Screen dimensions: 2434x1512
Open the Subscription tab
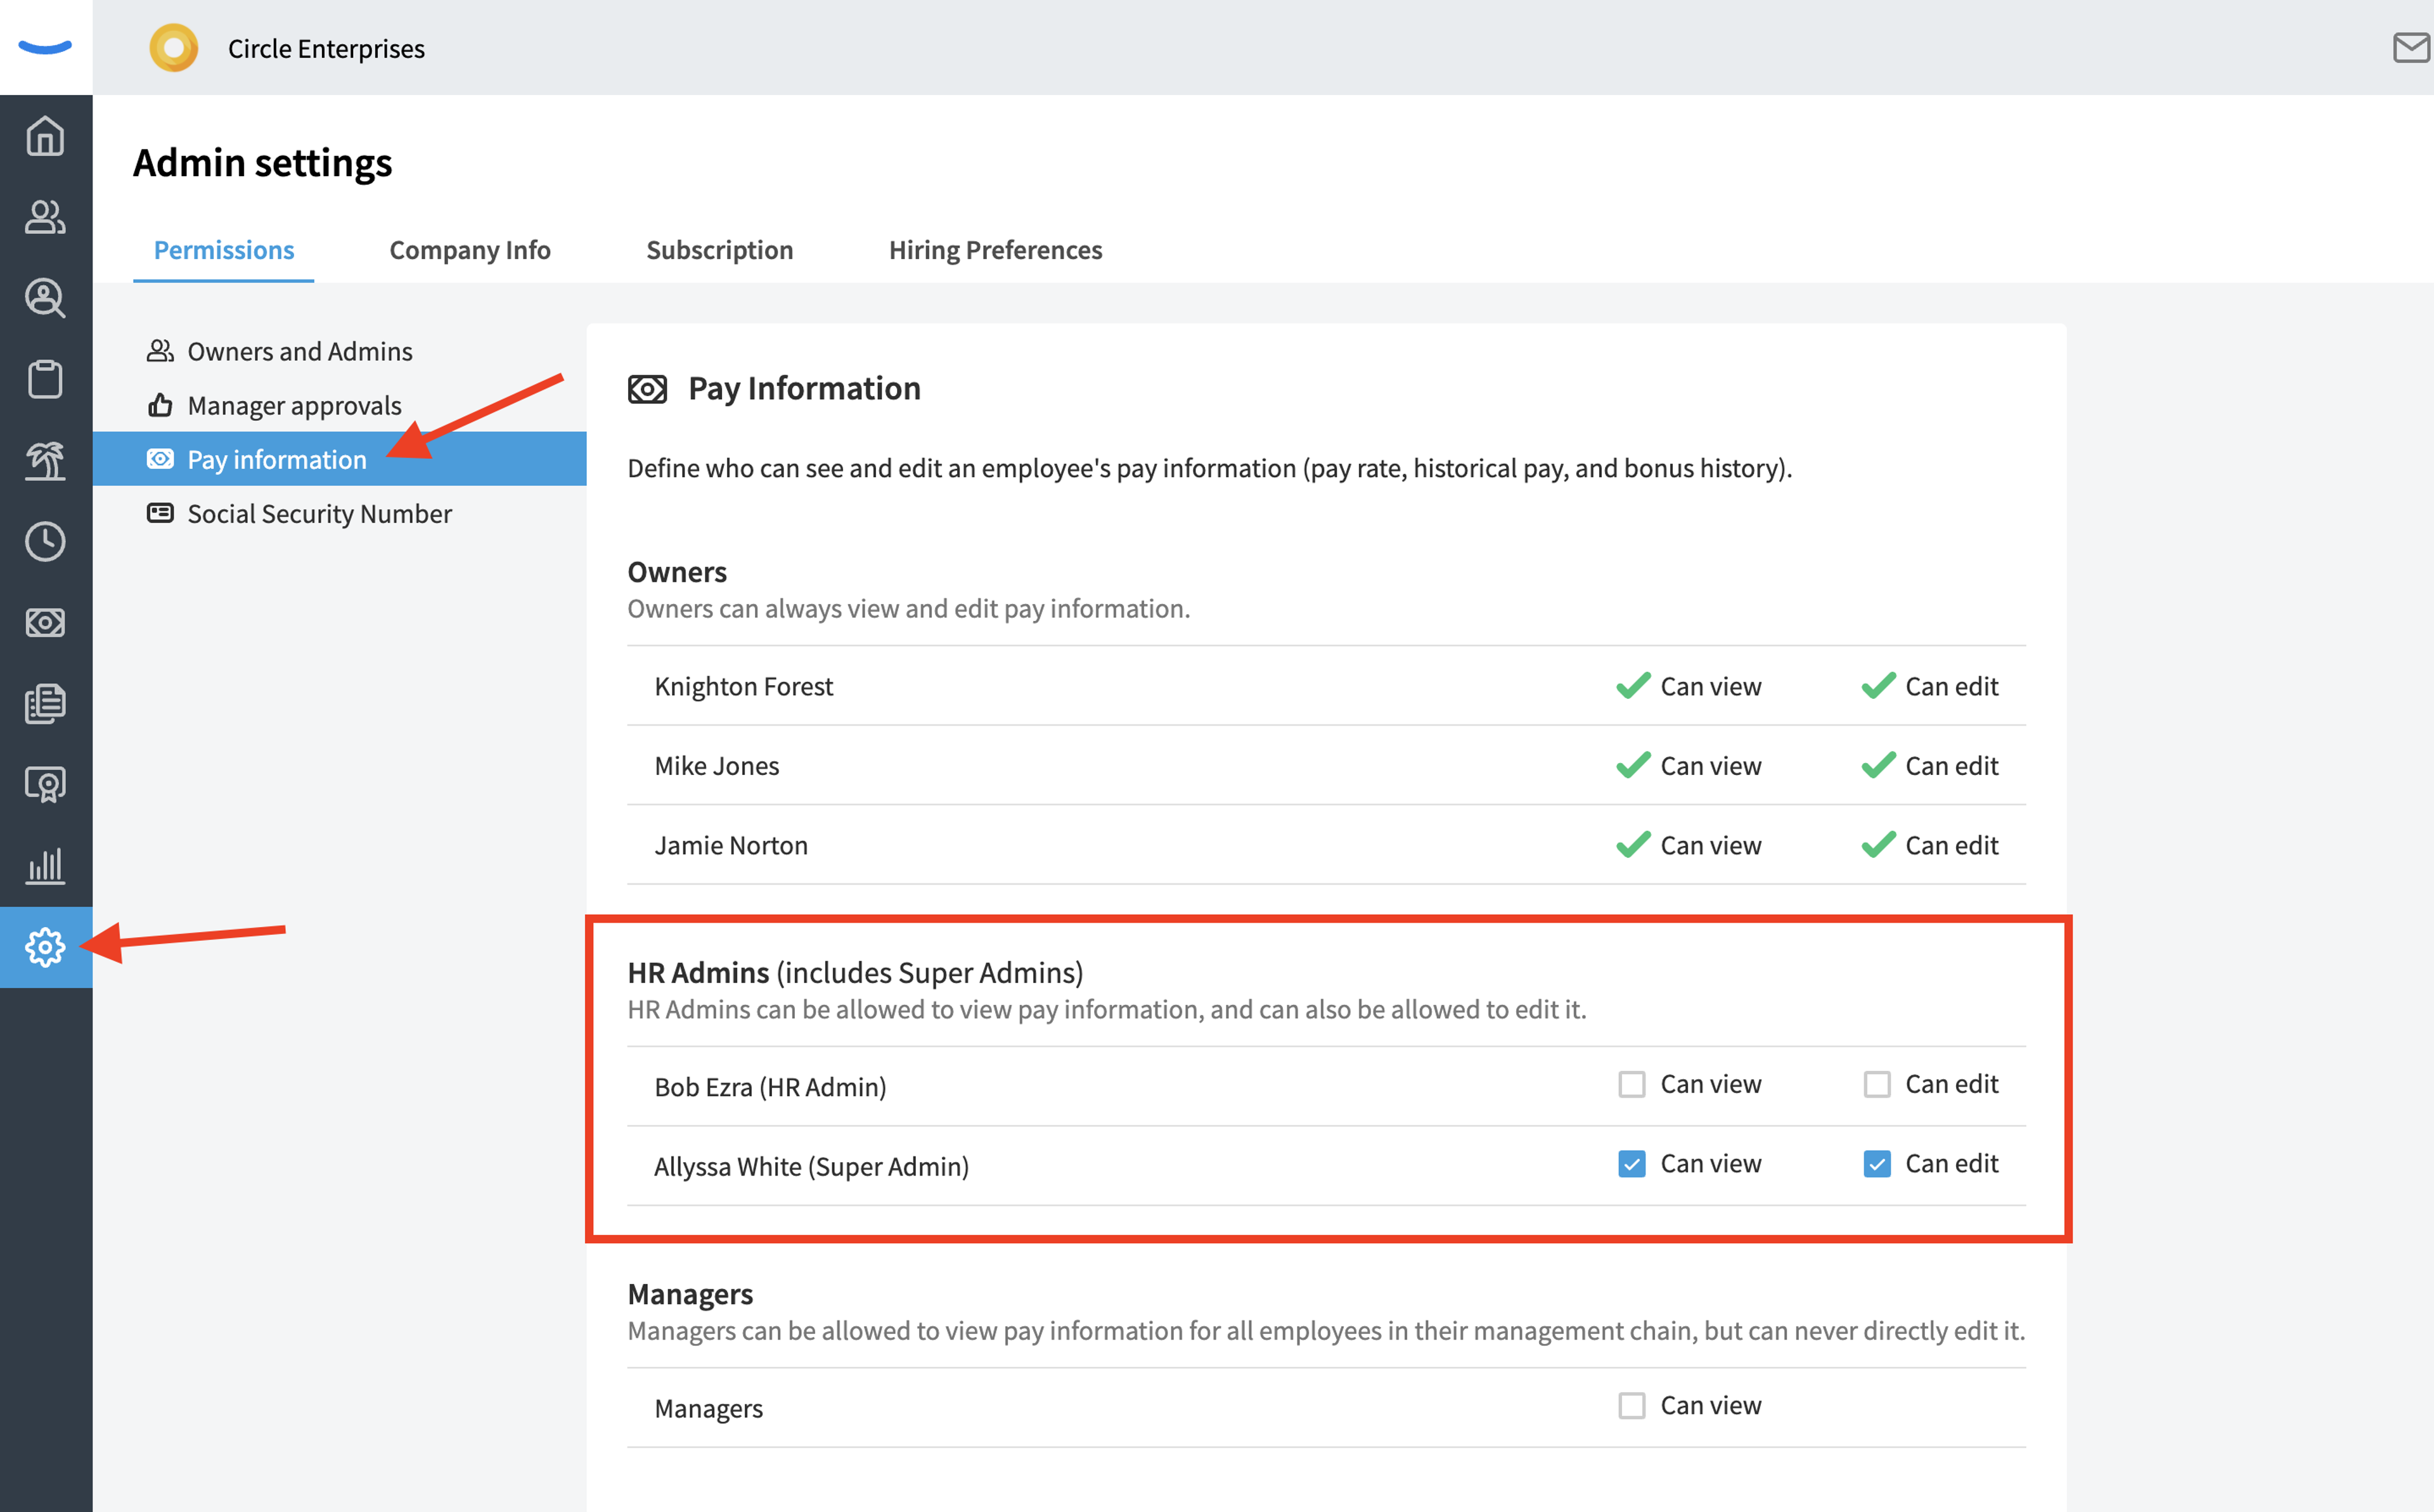coord(720,250)
